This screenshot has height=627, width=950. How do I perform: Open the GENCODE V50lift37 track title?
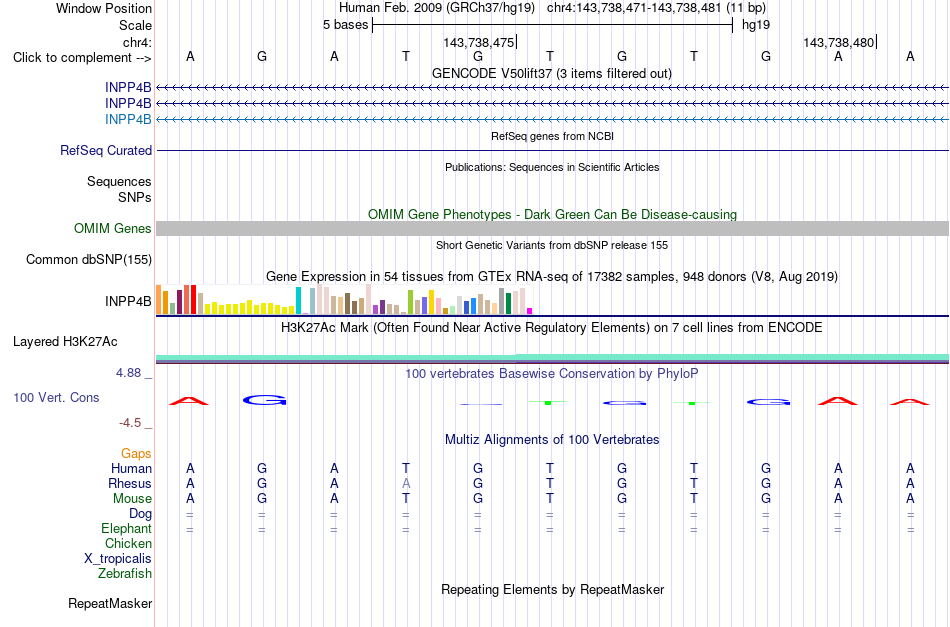click(551, 73)
